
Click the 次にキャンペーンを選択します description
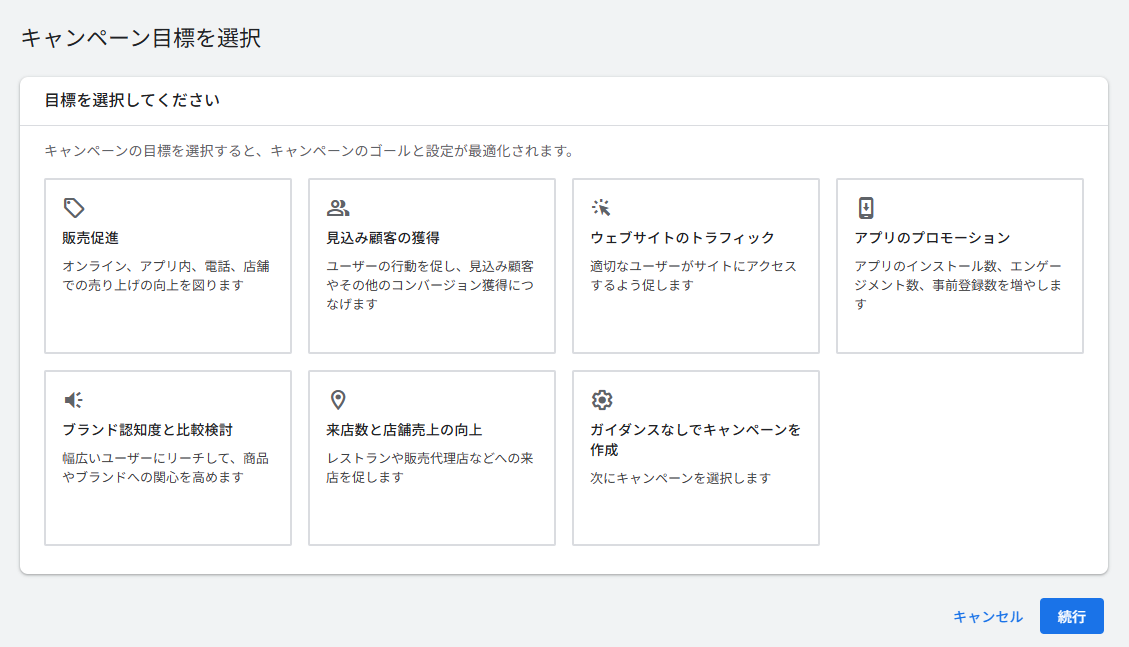tap(680, 478)
